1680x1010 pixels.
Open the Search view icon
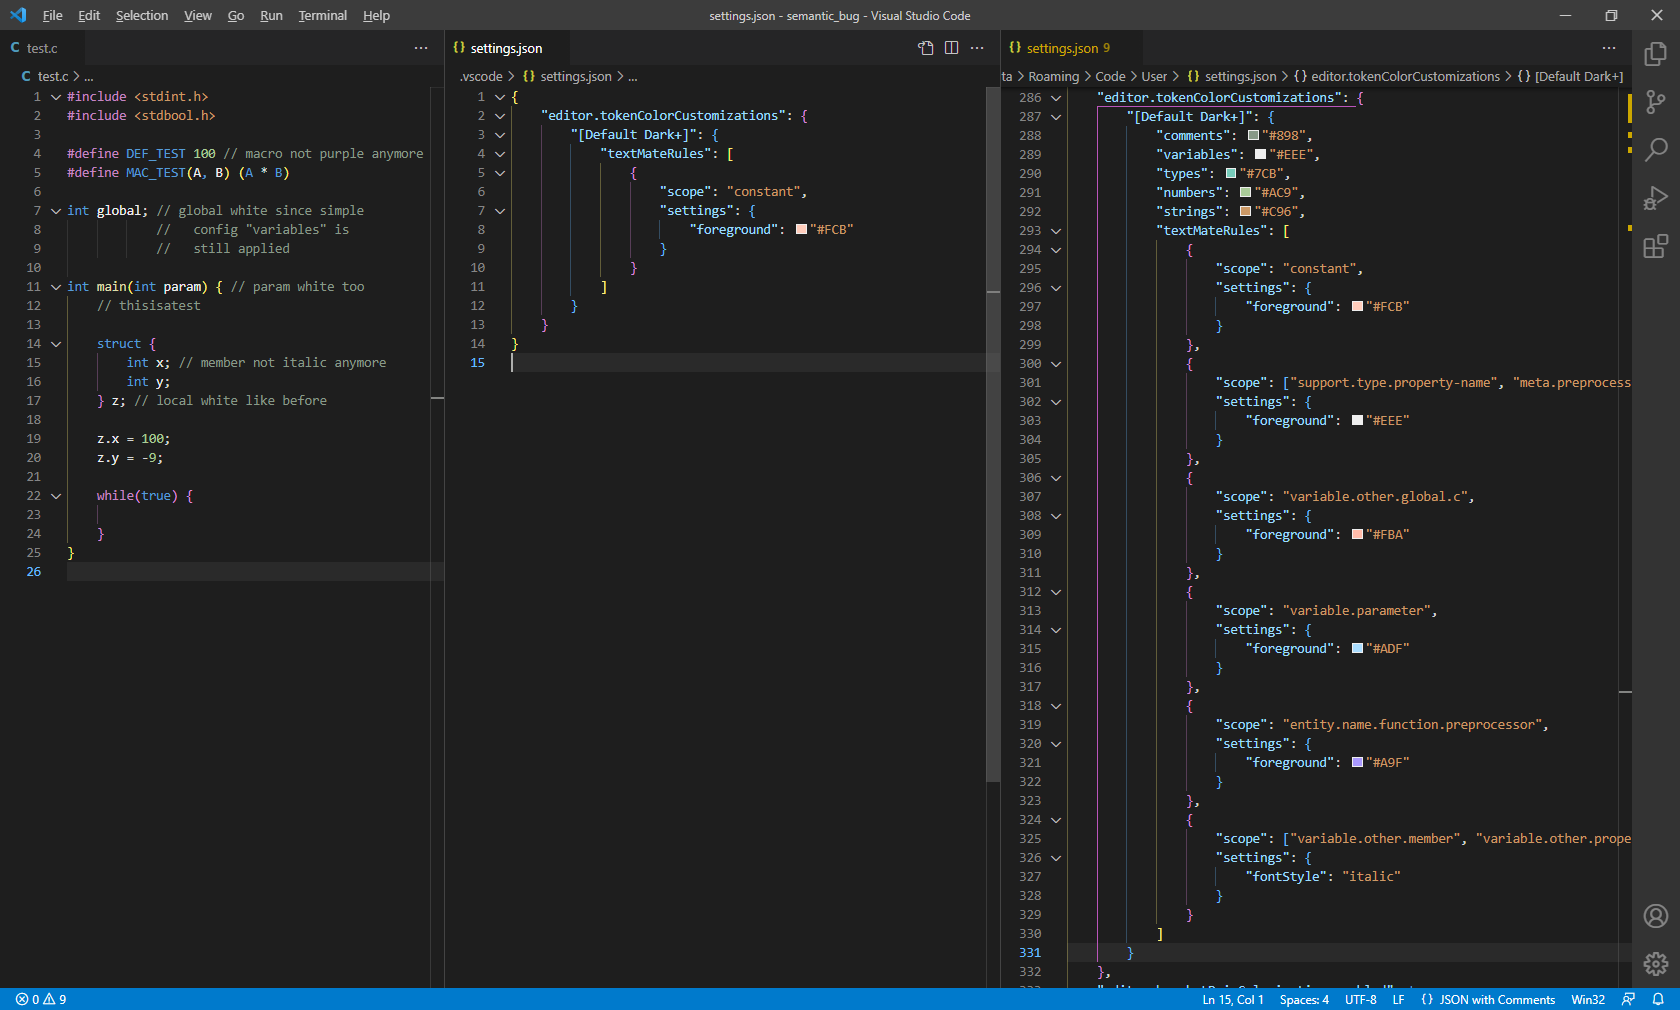(1655, 150)
